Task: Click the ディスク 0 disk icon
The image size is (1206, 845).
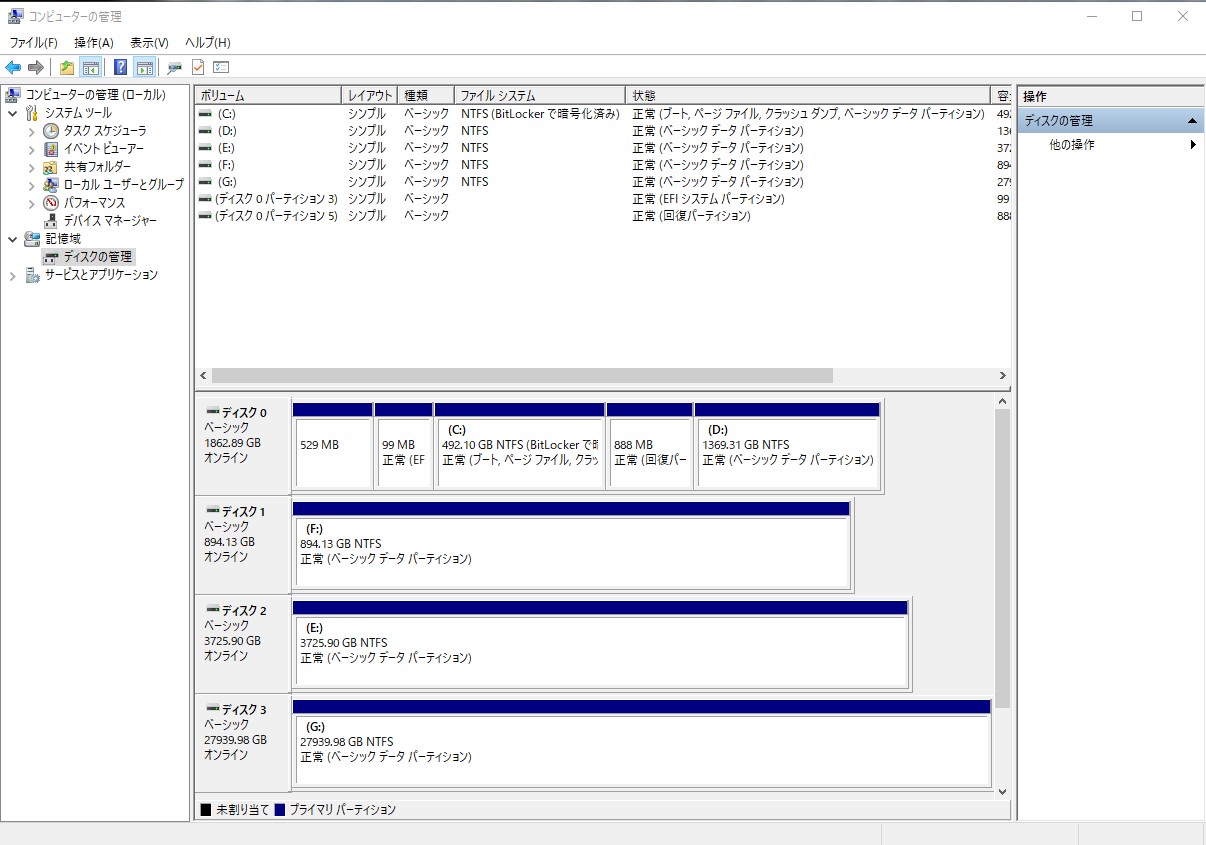Action: 212,412
